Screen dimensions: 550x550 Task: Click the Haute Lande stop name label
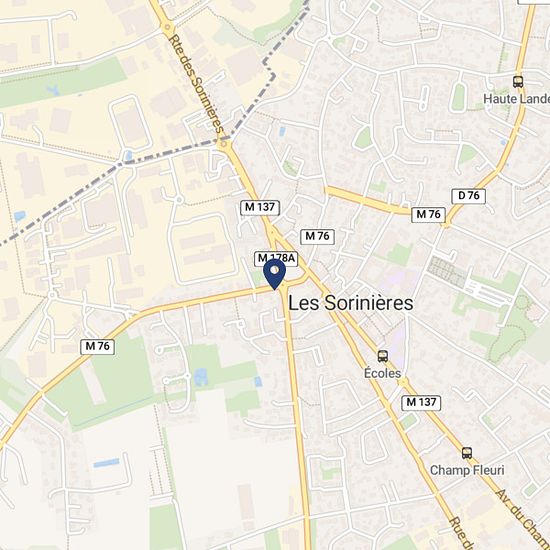516,99
